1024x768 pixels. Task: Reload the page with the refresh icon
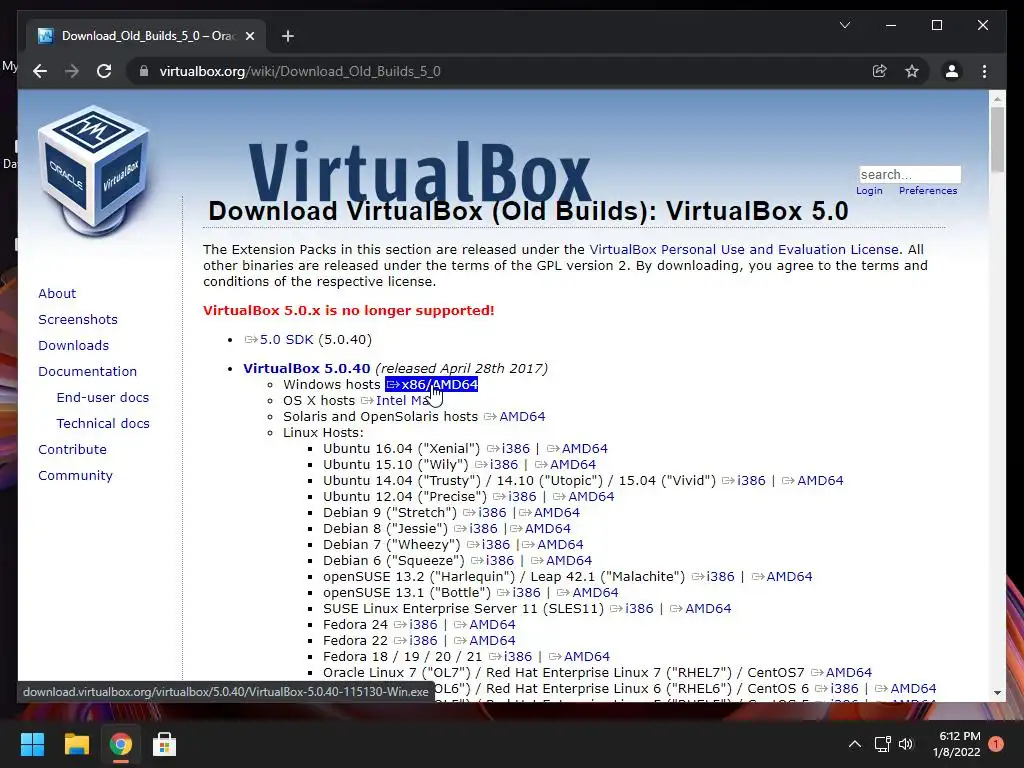(x=104, y=71)
